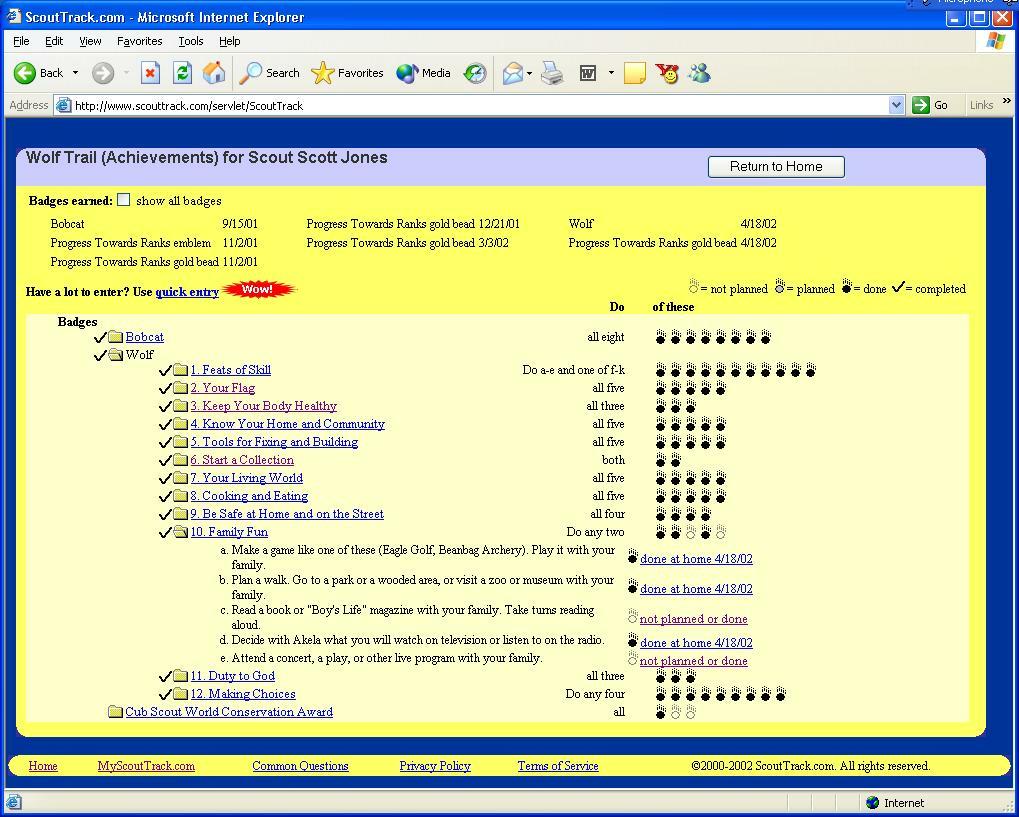1019x817 pixels.
Task: Click the page icon in the address bar
Action: [x=63, y=105]
